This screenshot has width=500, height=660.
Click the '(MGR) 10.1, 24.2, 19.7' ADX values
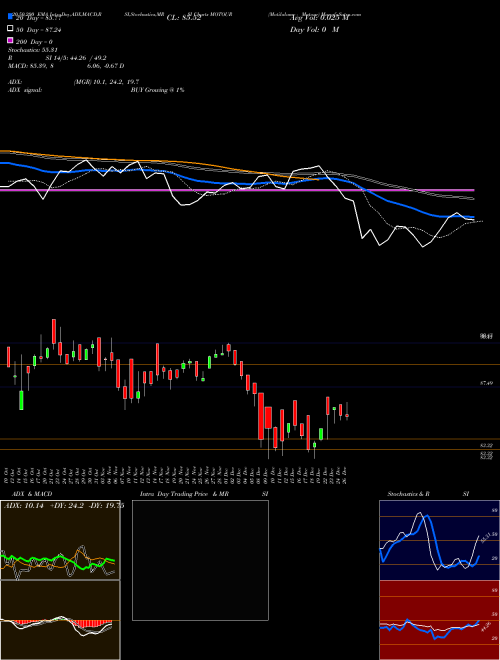106,82
